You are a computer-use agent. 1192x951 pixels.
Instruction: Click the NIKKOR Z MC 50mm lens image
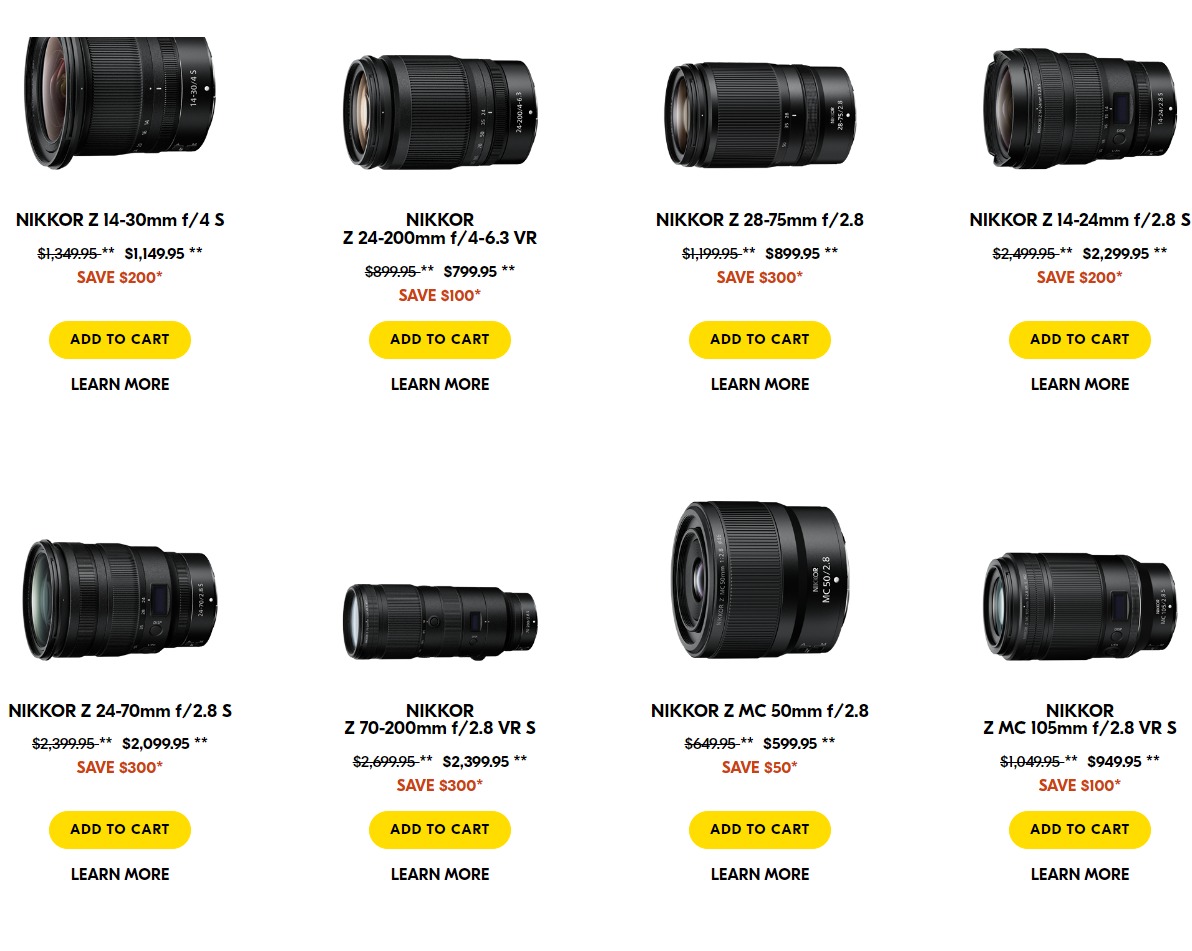[760, 580]
